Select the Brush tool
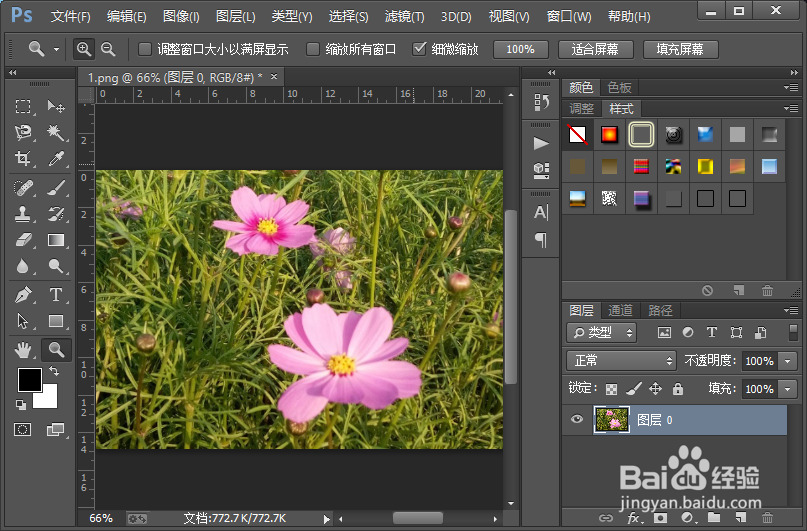Image resolution: width=807 pixels, height=531 pixels. click(56, 188)
